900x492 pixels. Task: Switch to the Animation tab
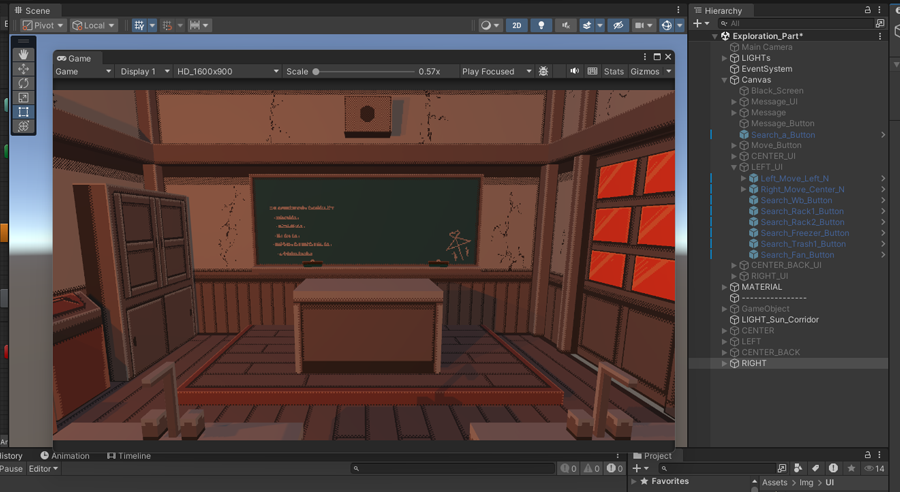pos(65,456)
